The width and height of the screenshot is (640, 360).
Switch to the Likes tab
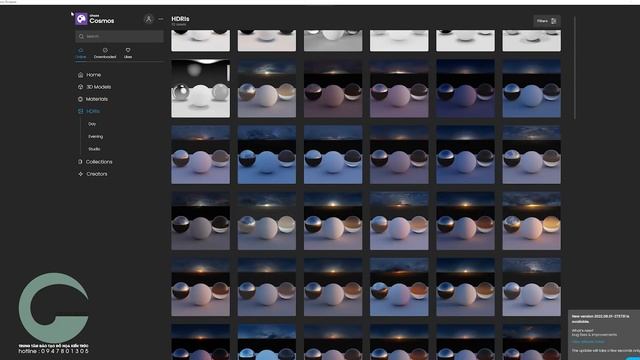click(x=128, y=53)
